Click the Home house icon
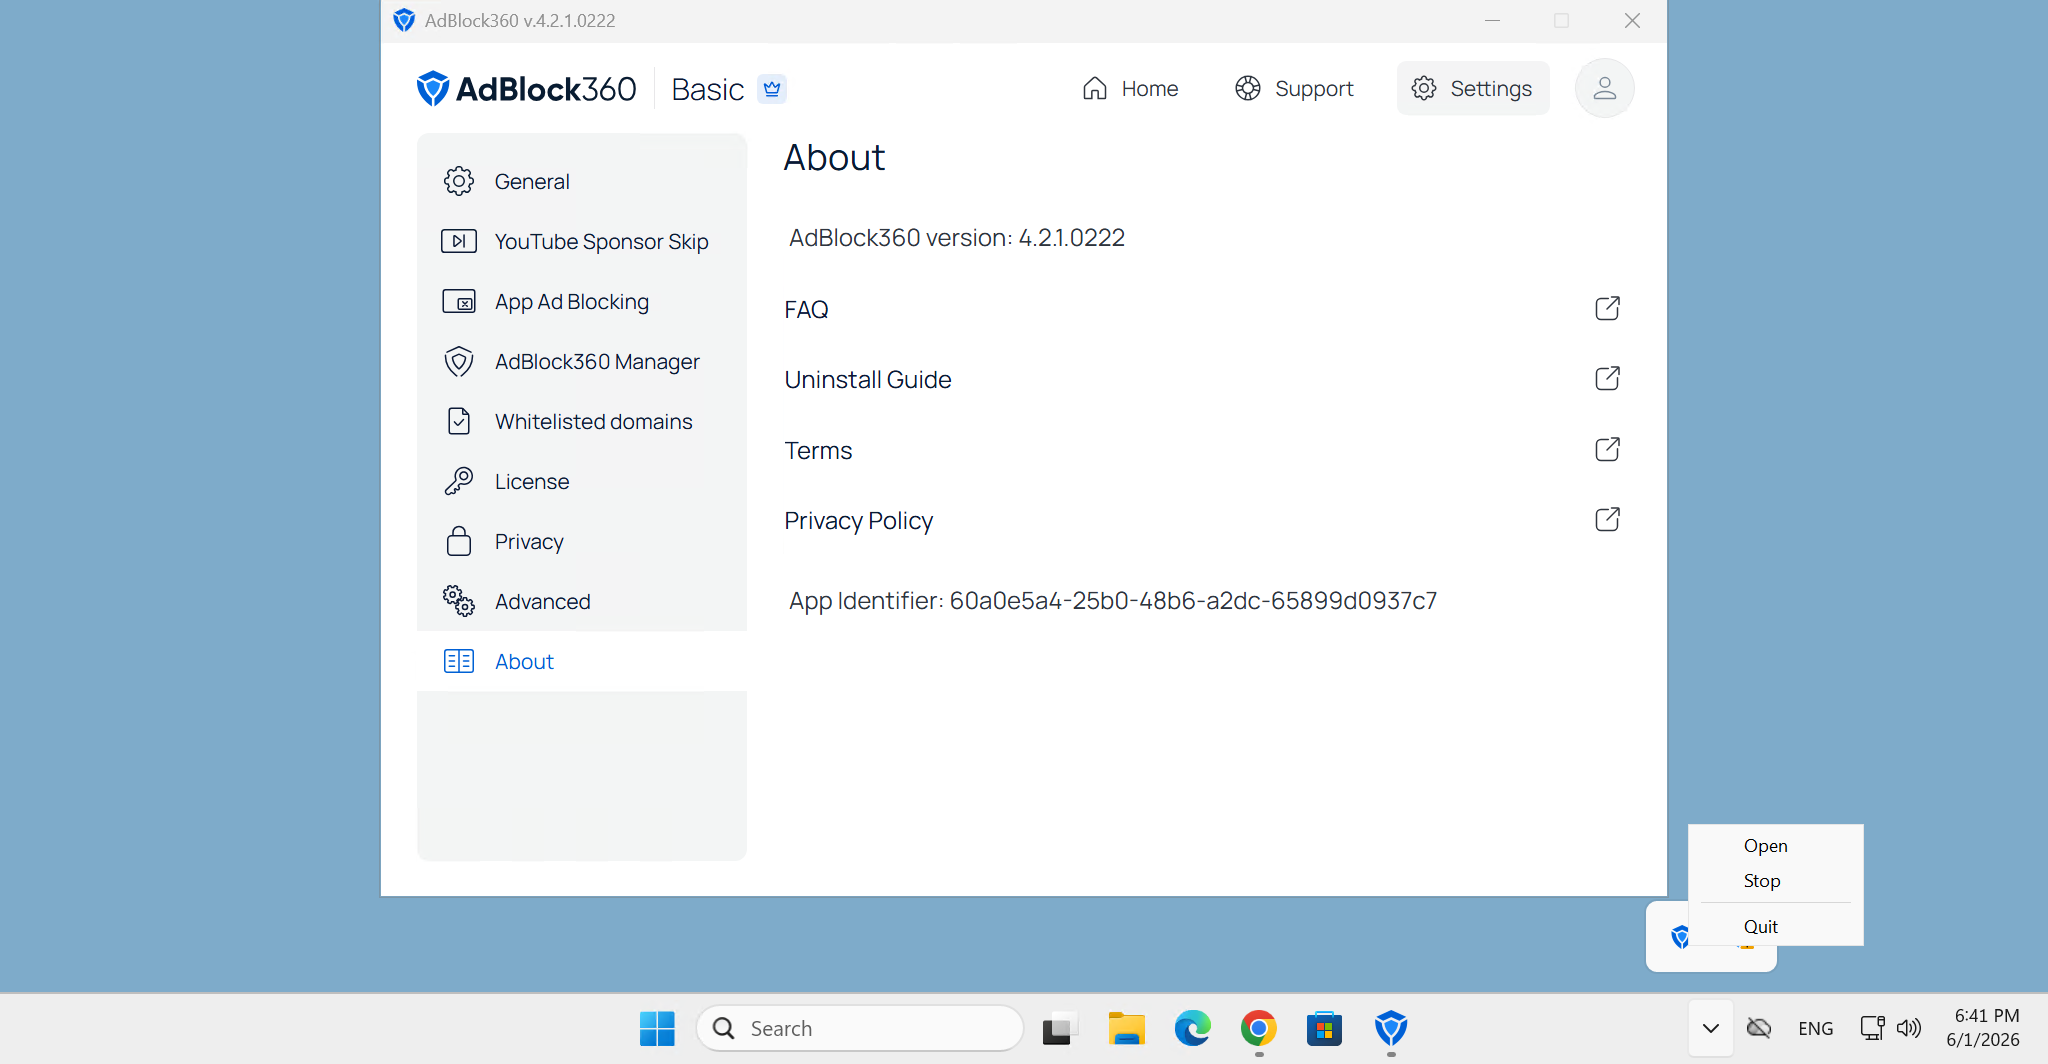2048x1064 pixels. (1095, 89)
